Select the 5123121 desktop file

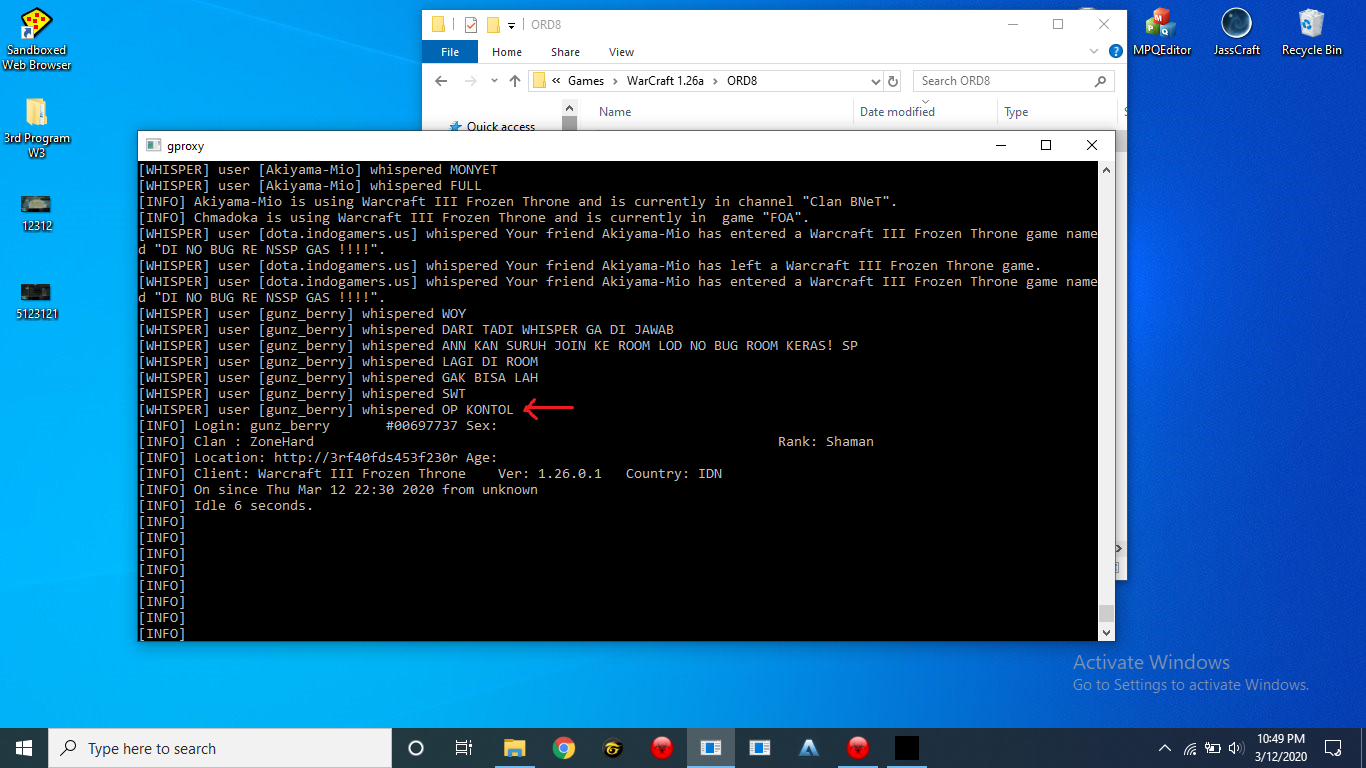[36, 299]
